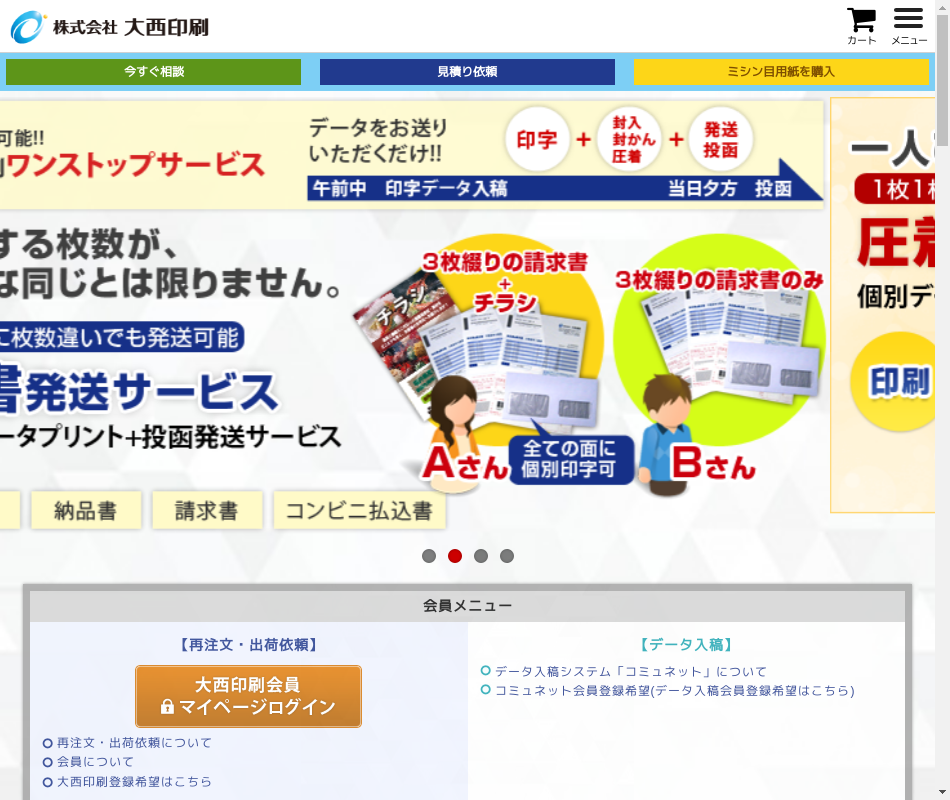
Task: Click the 請求書 tag on the banner
Action: [207, 511]
